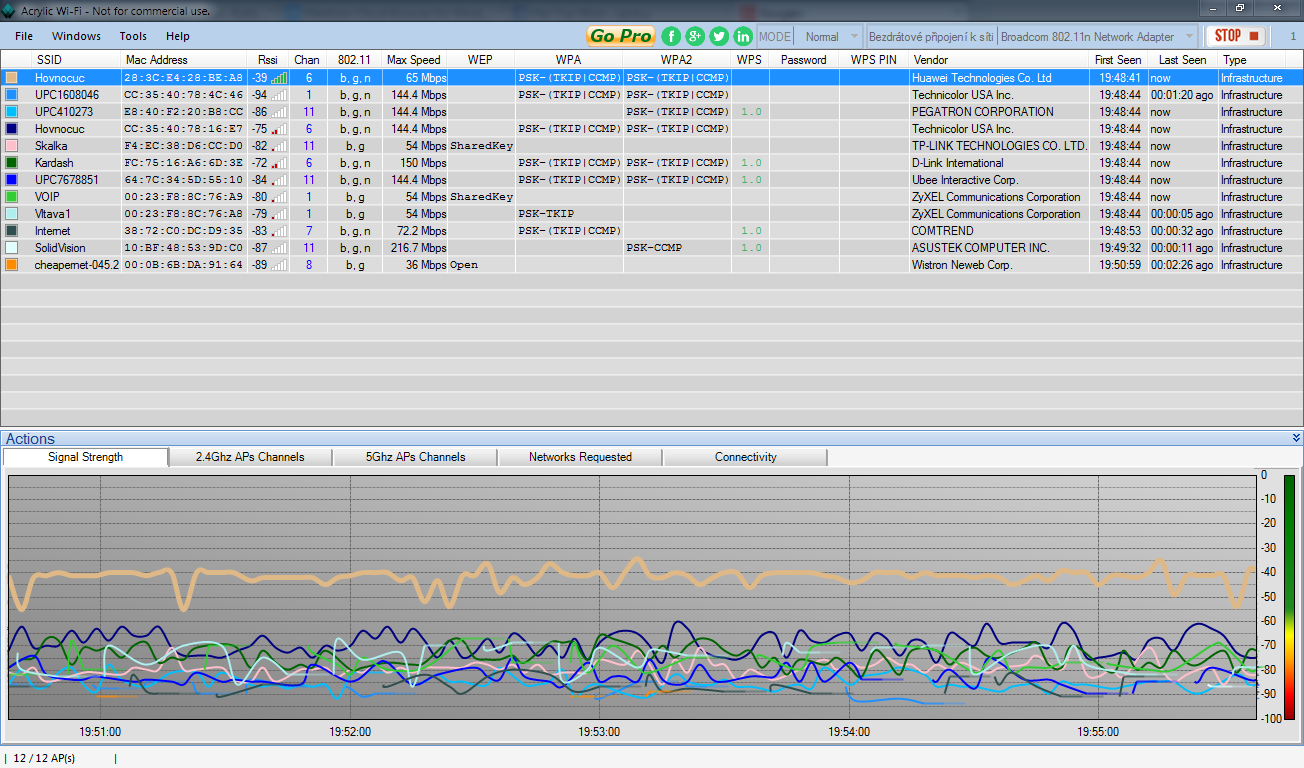Click the signal bars icon for Kardash
Viewport: 1304px width, 768px height.
(279, 163)
